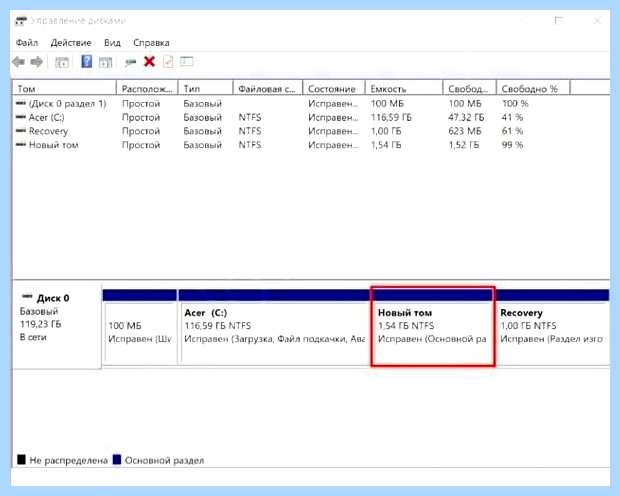Select the 100 МБ partition block on Диск 0
This screenshot has width=620, height=496.
[x=140, y=325]
